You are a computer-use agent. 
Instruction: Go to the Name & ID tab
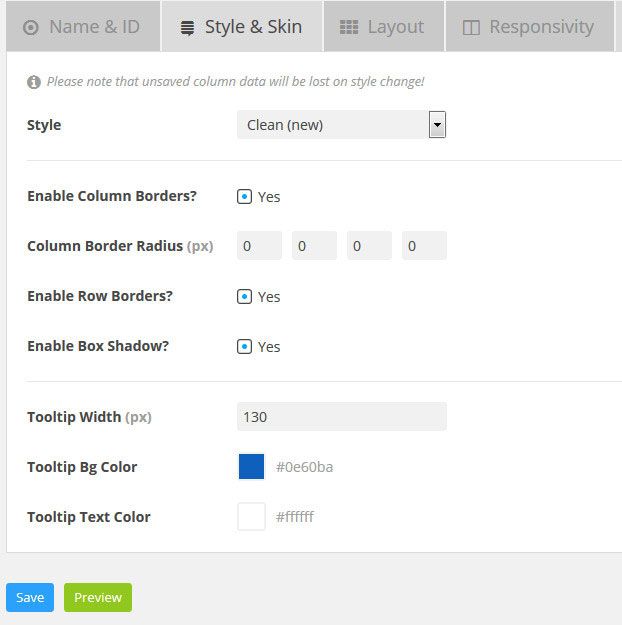82,27
